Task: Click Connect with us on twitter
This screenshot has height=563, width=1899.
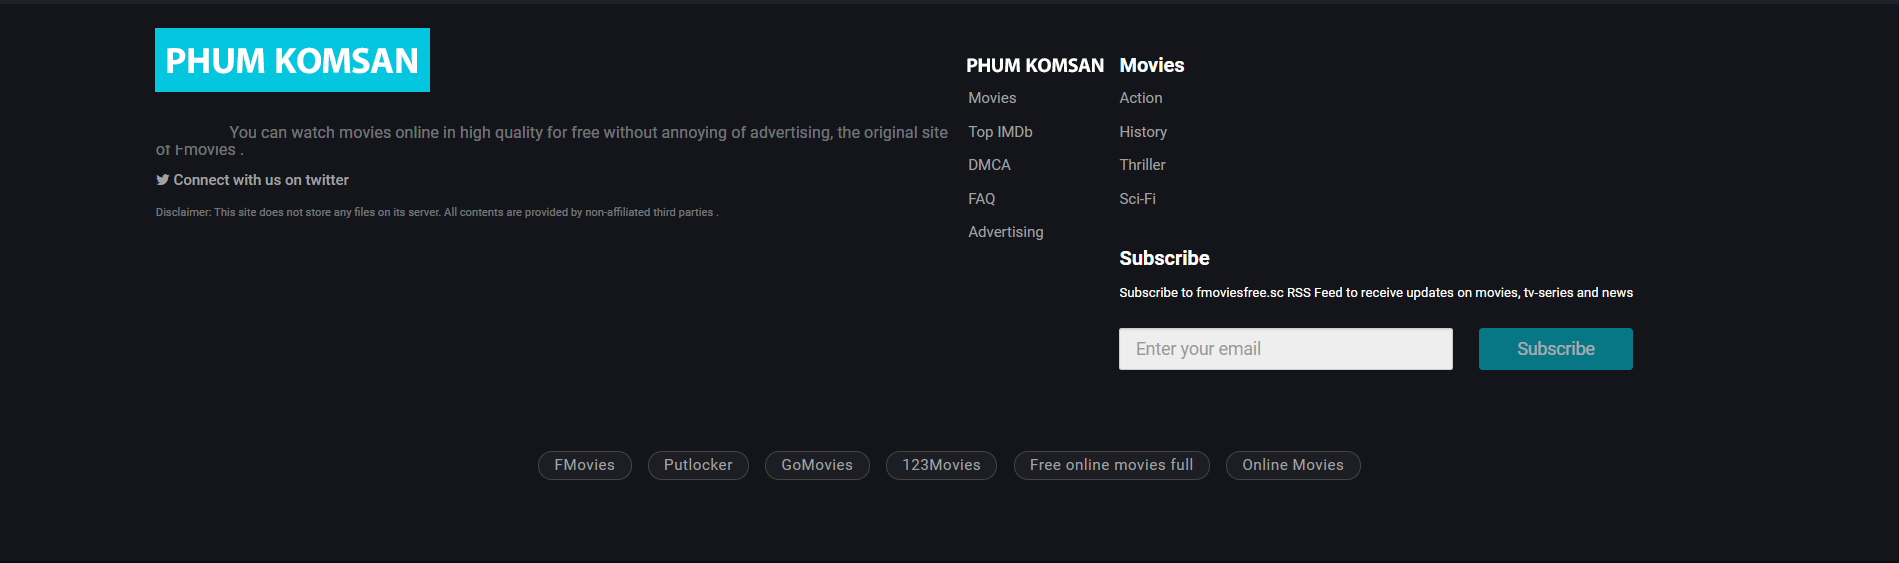Action: click(261, 180)
